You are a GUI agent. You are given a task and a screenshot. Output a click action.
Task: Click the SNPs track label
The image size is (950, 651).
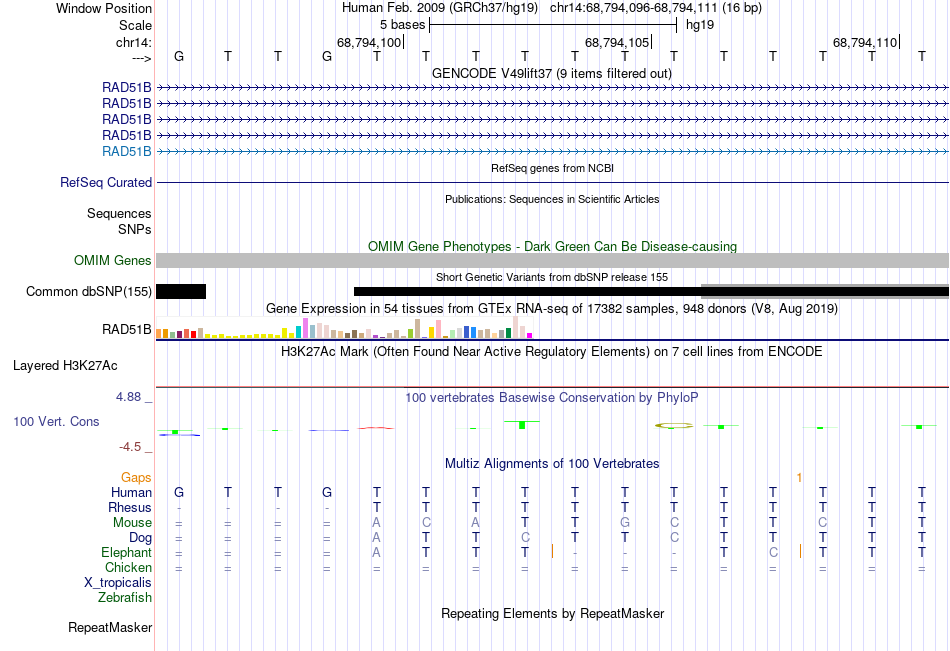(x=135, y=230)
